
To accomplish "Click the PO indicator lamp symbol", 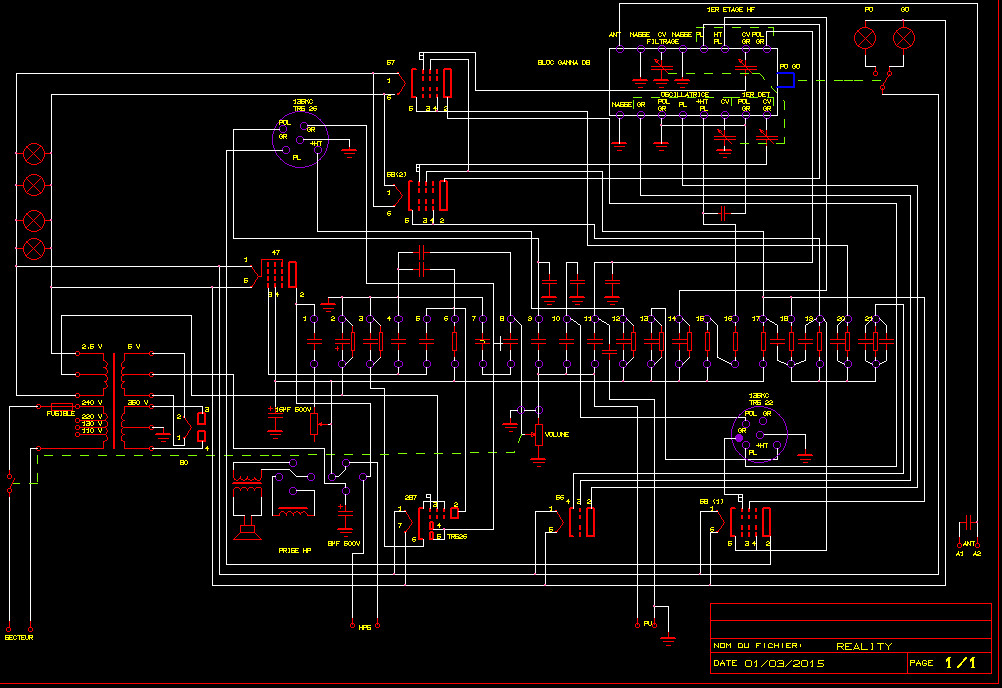I will pos(865,38).
